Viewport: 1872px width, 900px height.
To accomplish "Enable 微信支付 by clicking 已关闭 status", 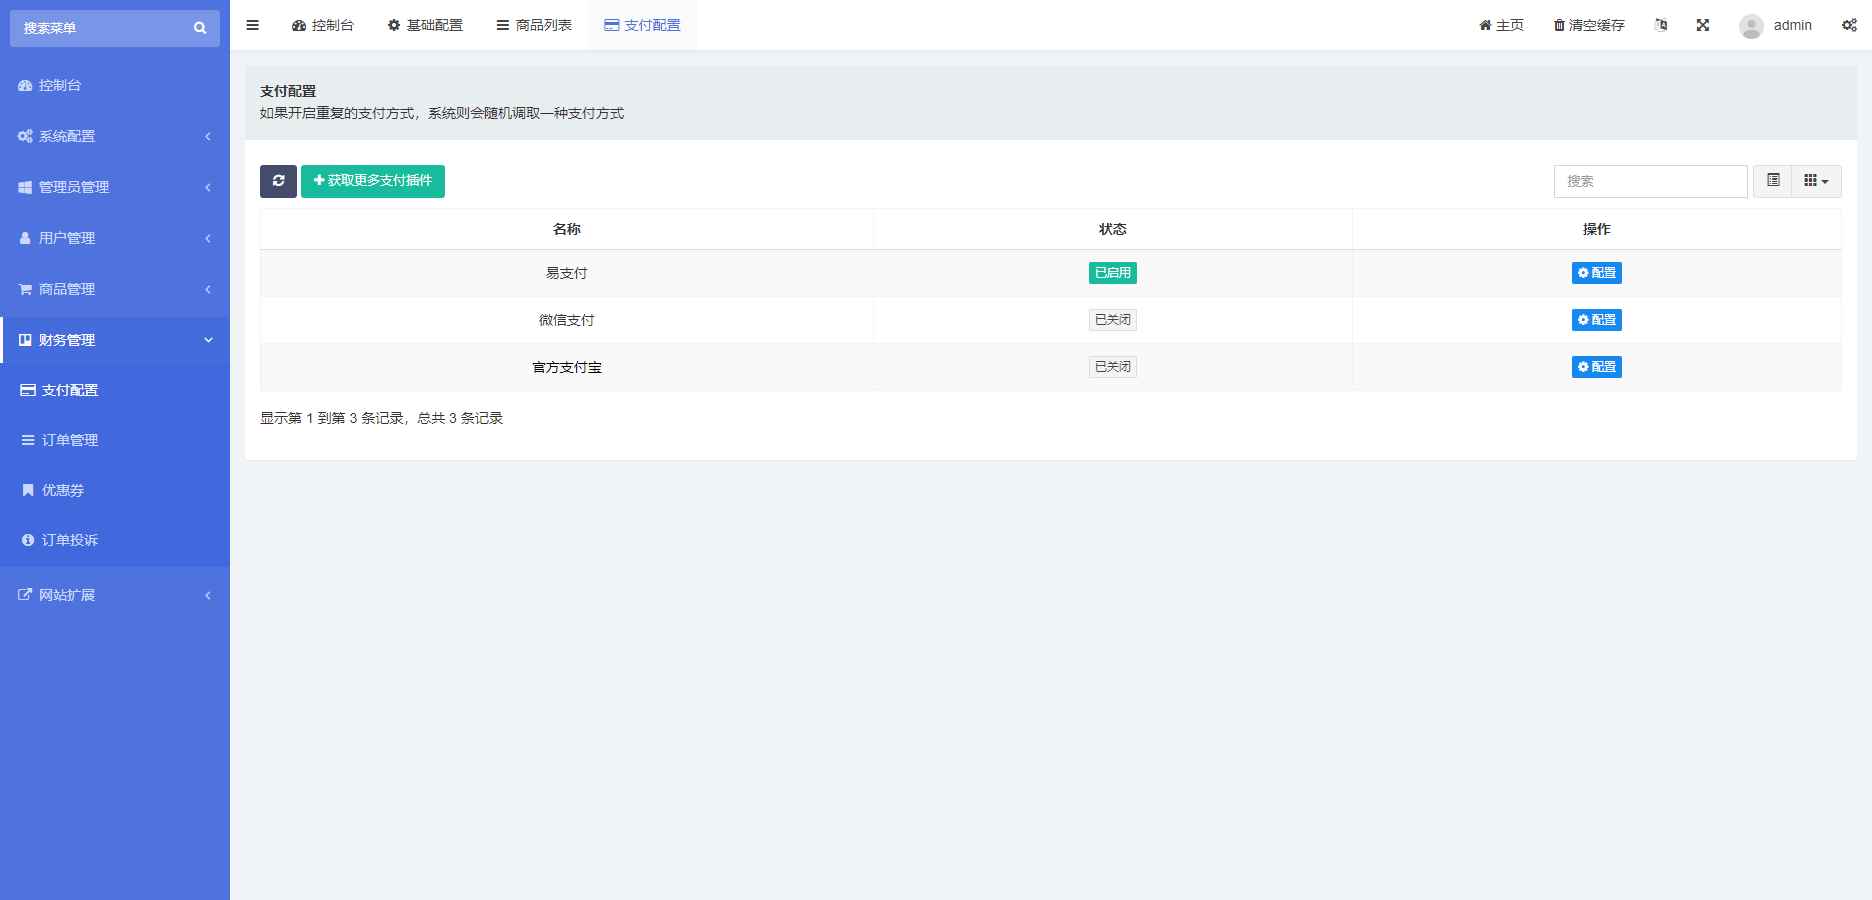I will 1112,319.
